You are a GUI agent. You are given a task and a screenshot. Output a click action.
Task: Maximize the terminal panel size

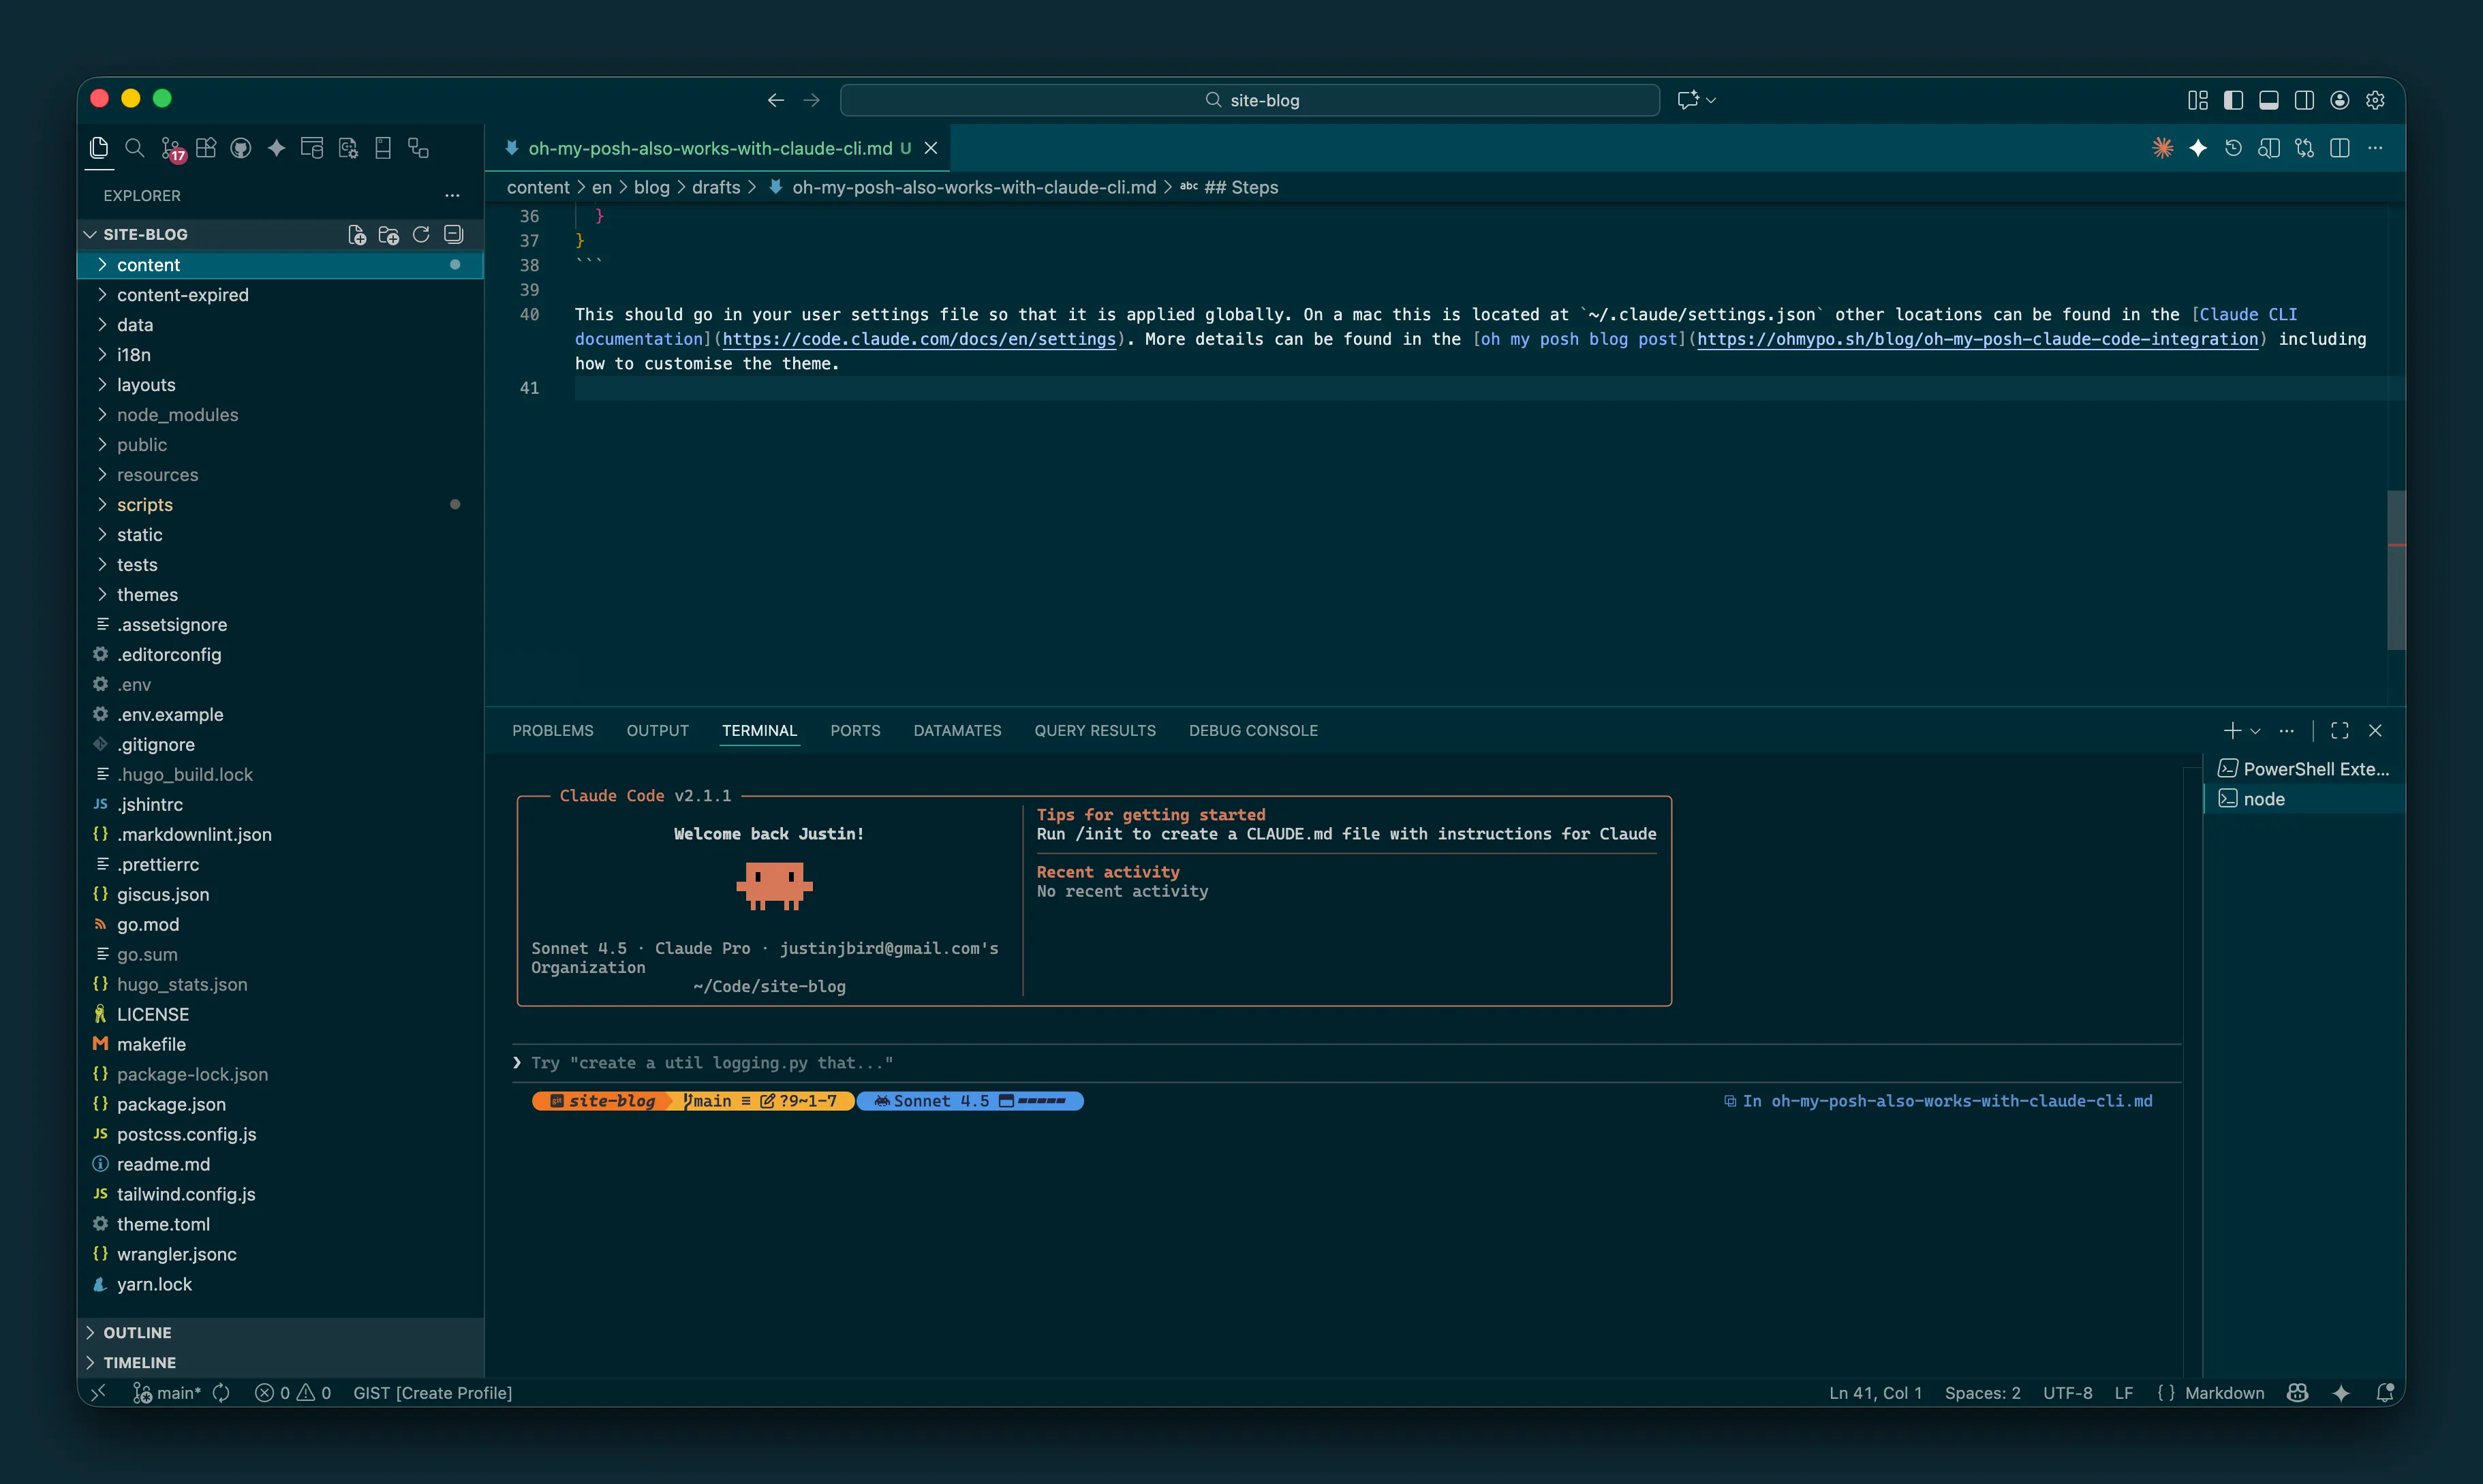pyautogui.click(x=2340, y=731)
